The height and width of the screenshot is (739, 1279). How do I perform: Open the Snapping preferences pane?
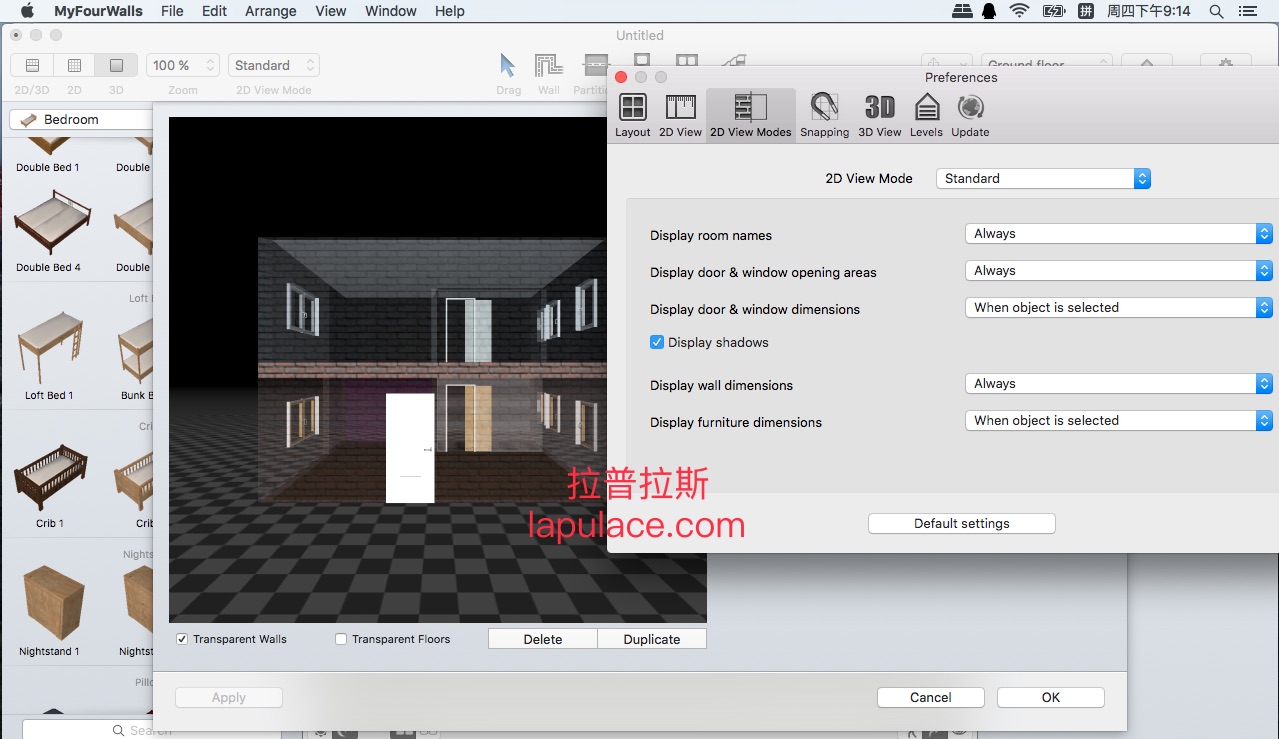pyautogui.click(x=824, y=115)
